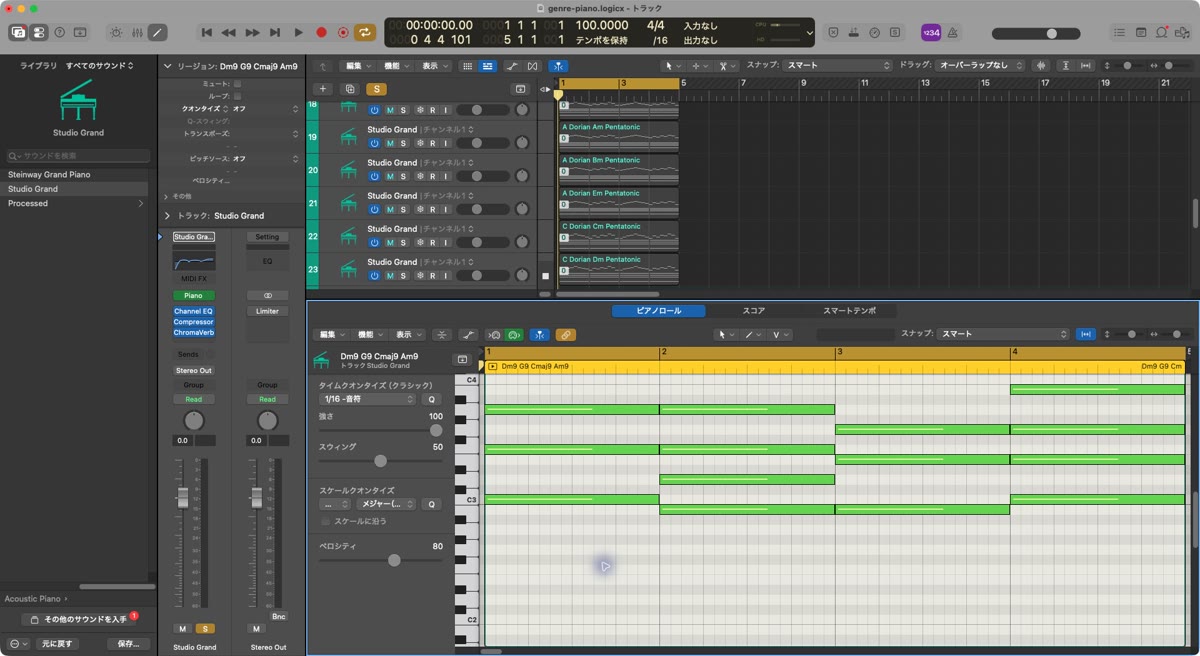Screen dimensions: 1200x656
Task: Open piano roll 編集 menu
Action: click(330, 334)
